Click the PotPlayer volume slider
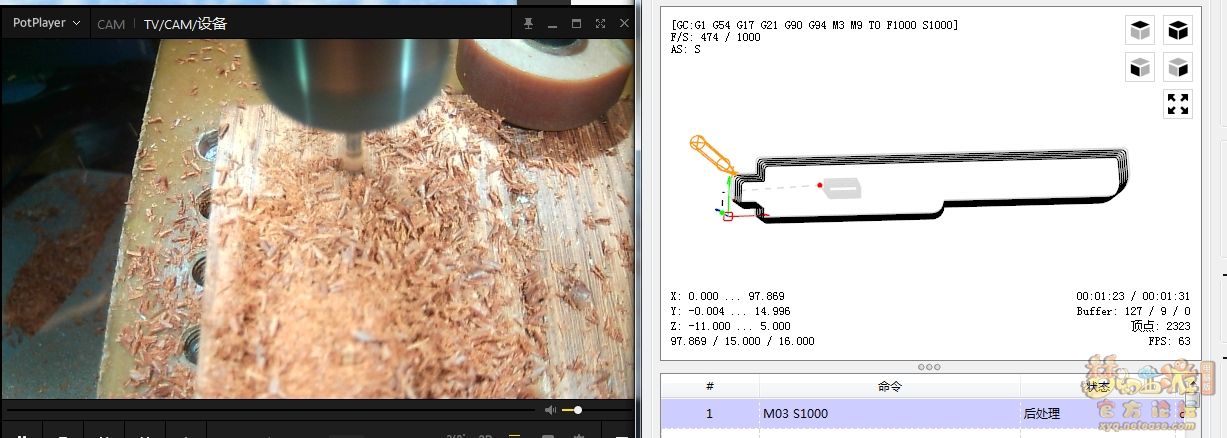 [572, 410]
